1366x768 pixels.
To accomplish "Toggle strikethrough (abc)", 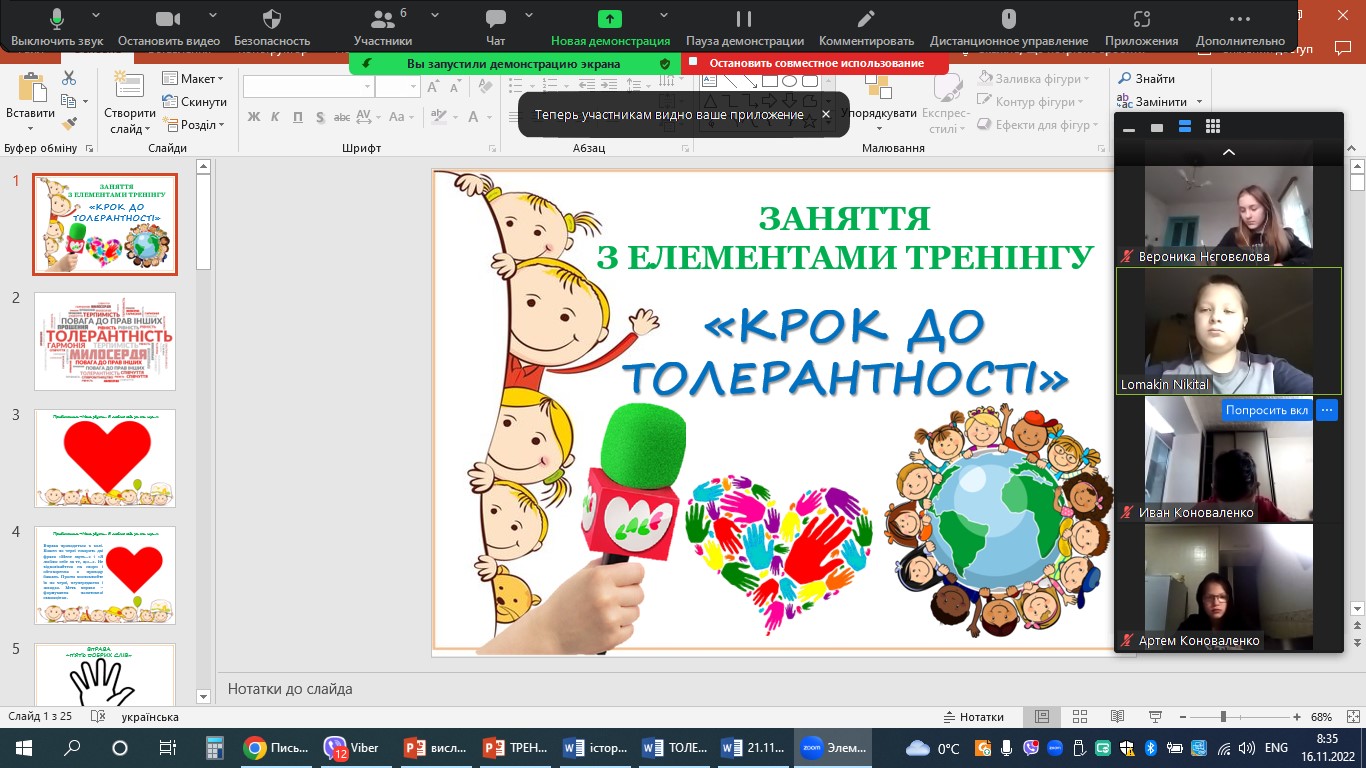I will pyautogui.click(x=342, y=117).
